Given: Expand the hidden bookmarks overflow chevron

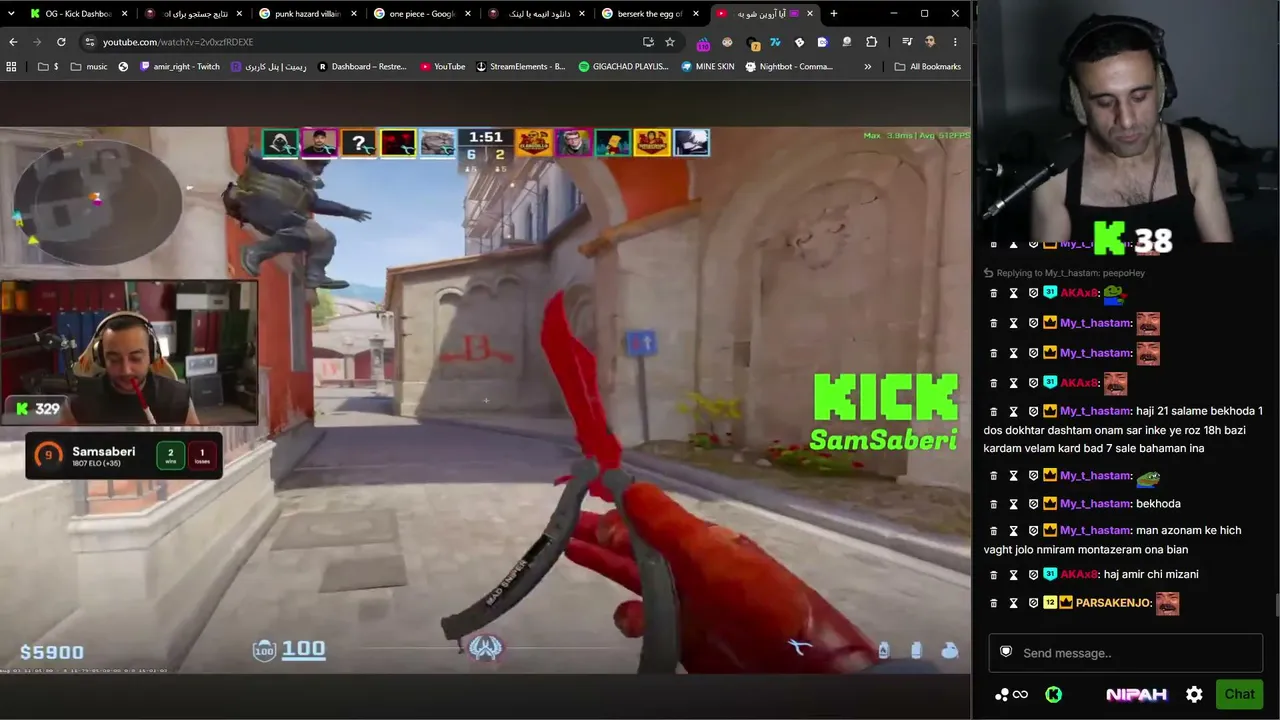Looking at the screenshot, I should (867, 67).
